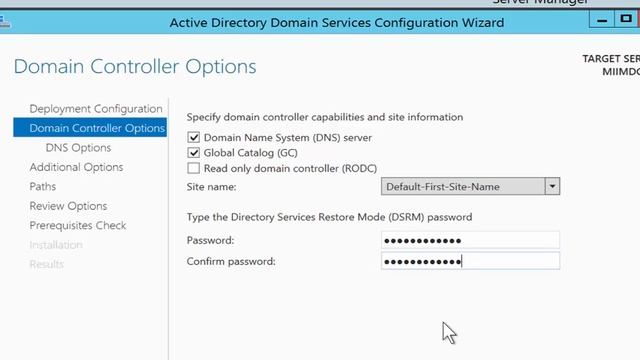The width and height of the screenshot is (640, 360).
Task: Click the greyed Installation step
Action: coord(56,245)
